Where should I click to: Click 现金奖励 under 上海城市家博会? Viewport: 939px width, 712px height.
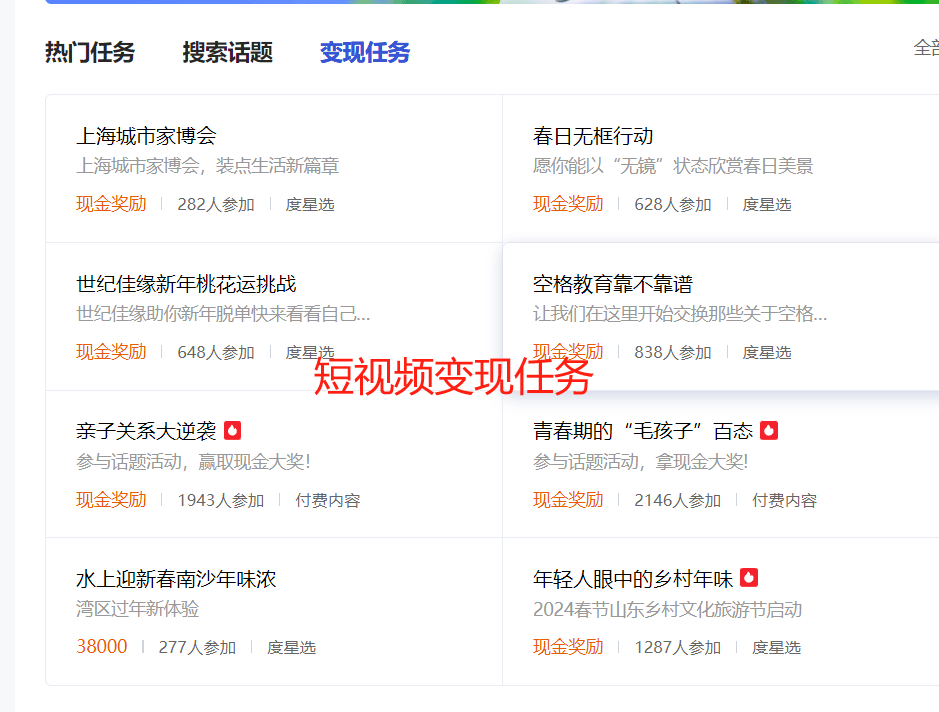111,204
